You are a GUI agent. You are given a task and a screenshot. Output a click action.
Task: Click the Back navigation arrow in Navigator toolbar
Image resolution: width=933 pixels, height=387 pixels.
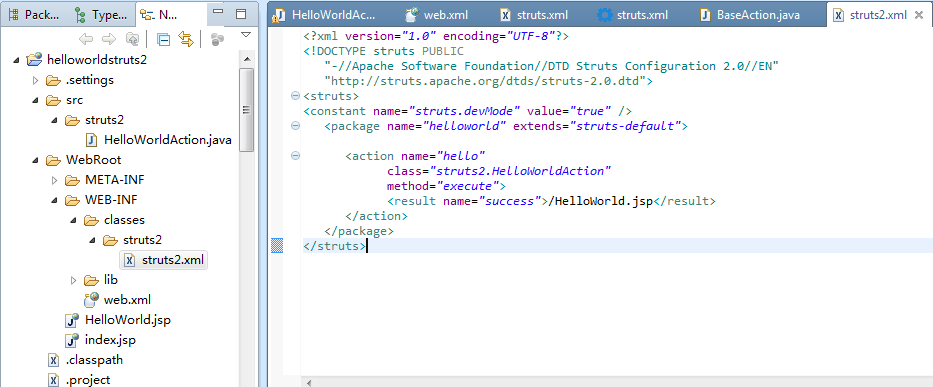point(86,39)
